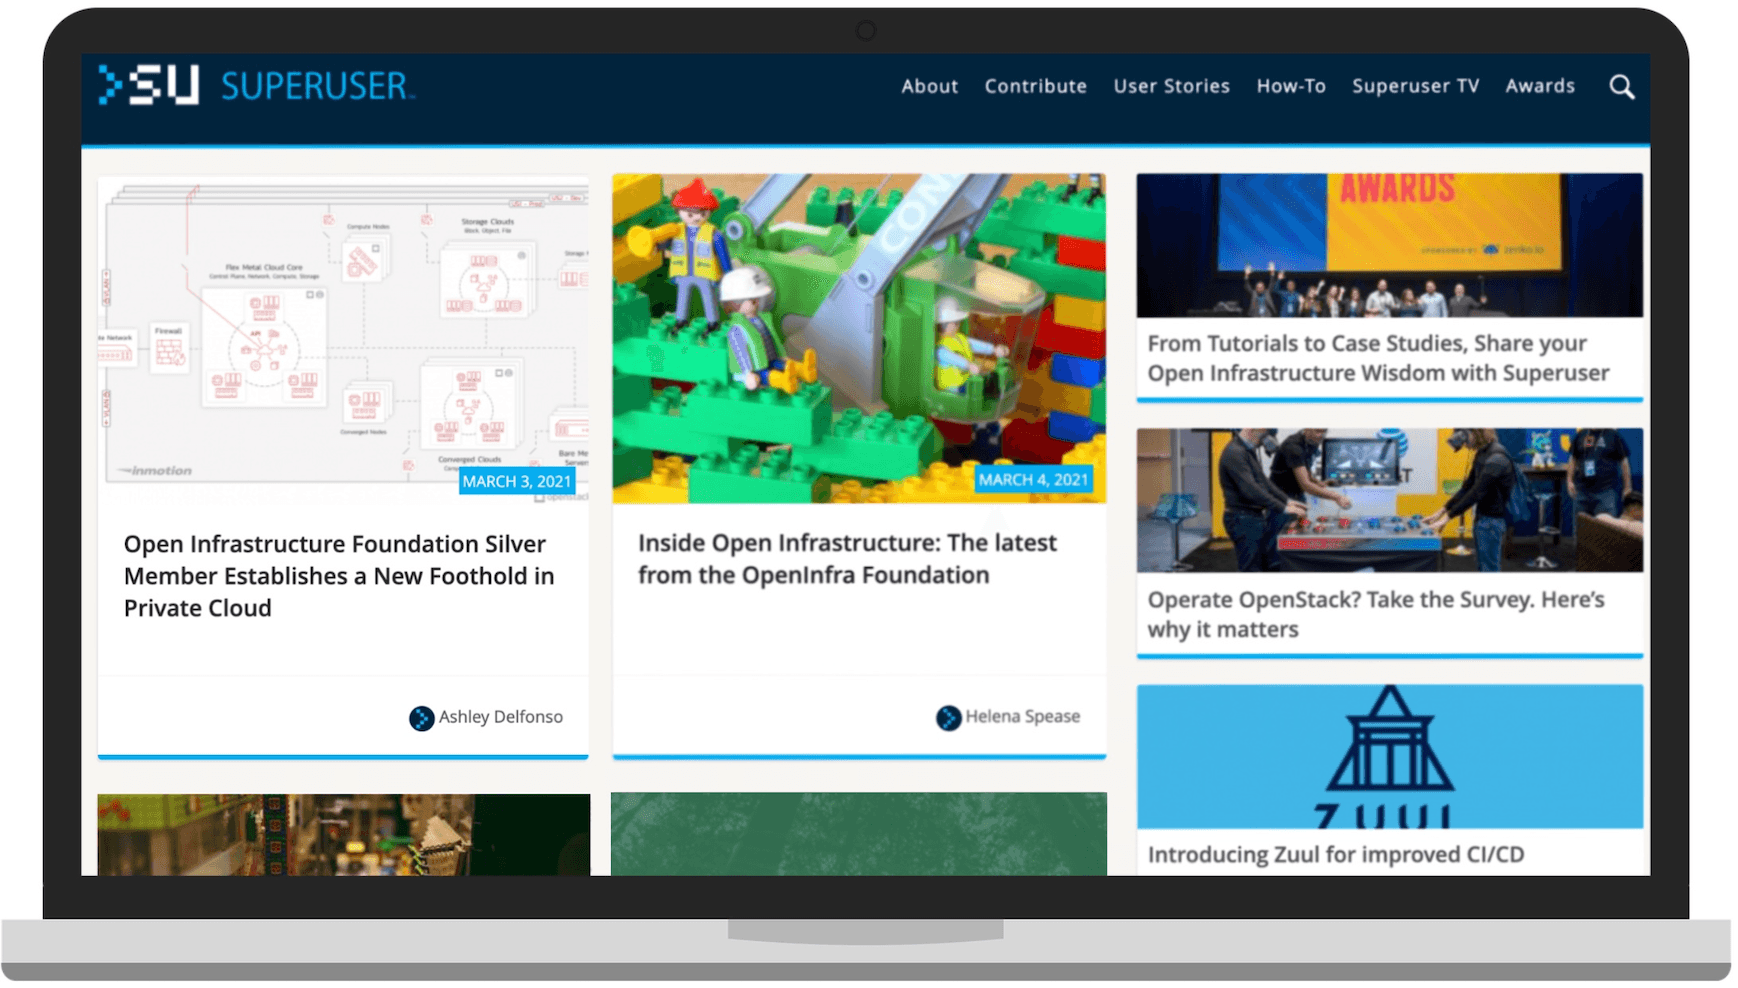Open the About menu item

(929, 86)
